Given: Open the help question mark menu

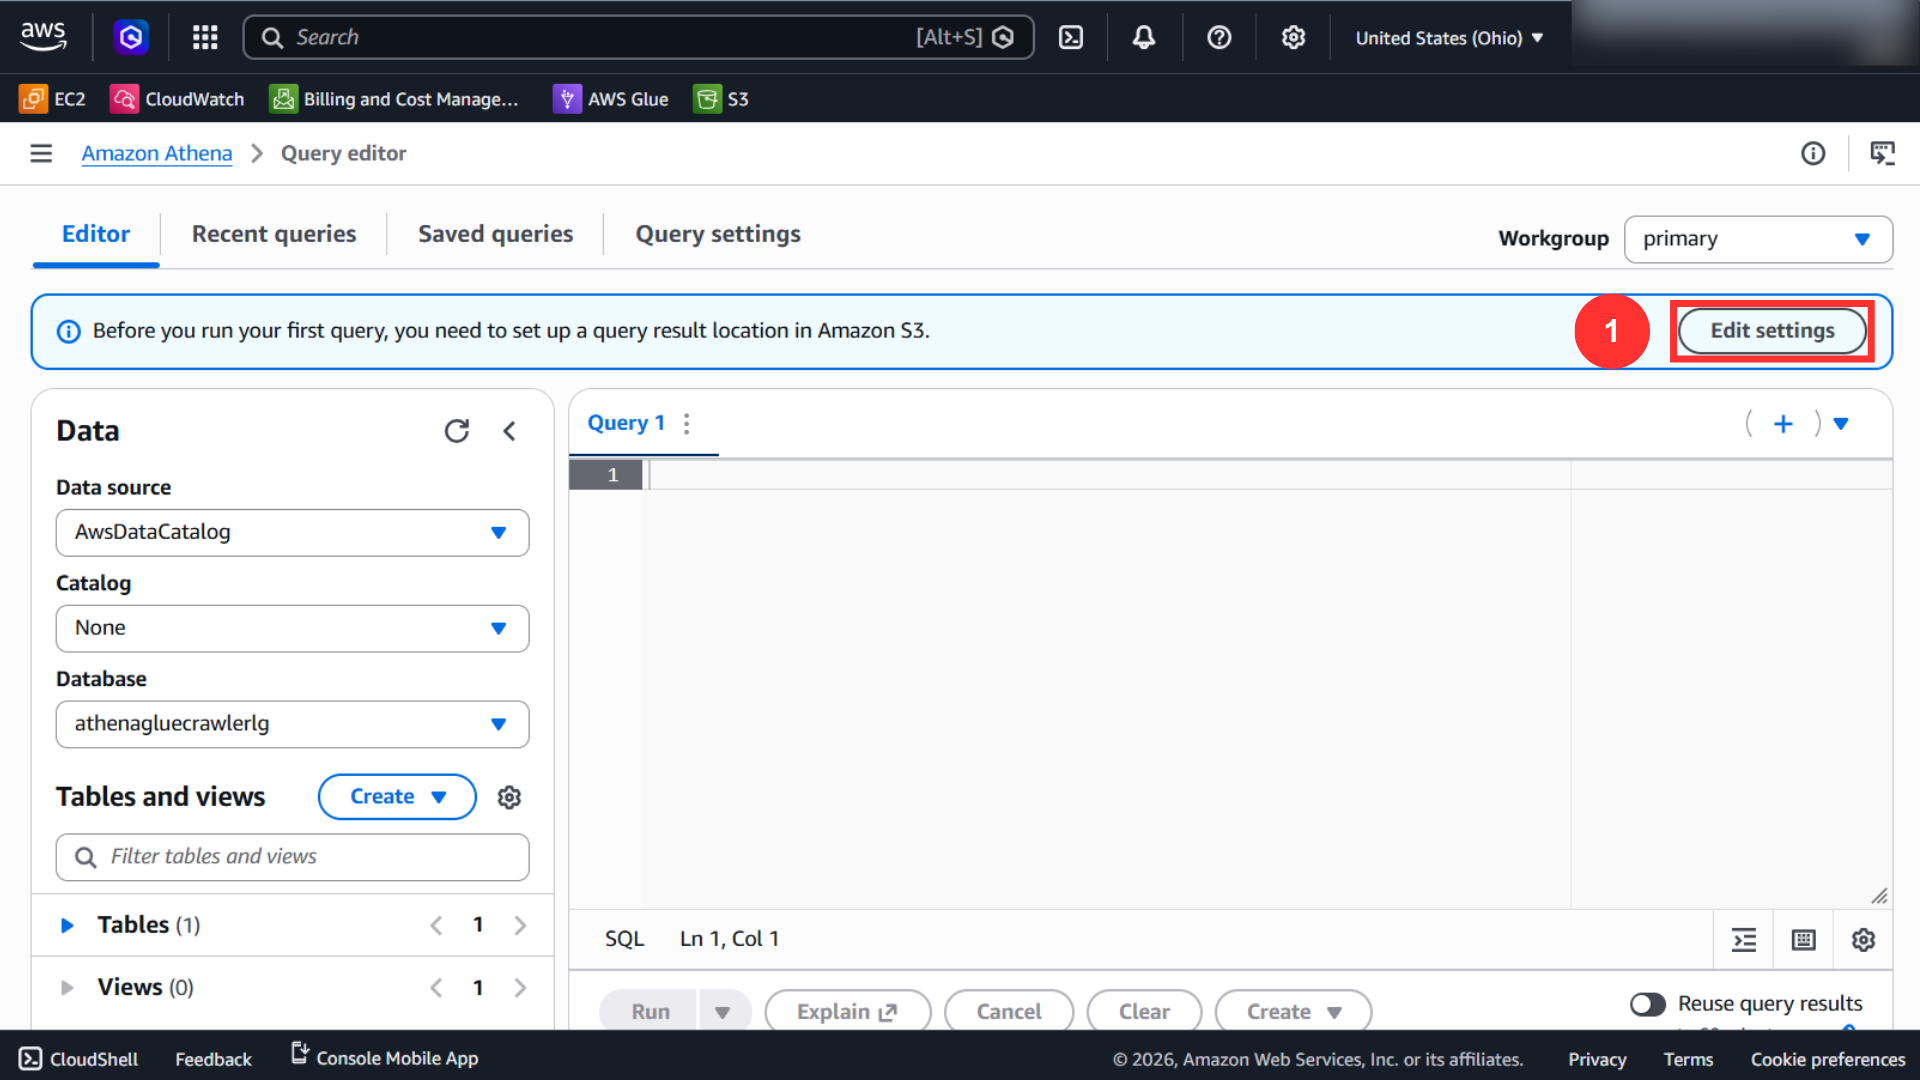Looking at the screenshot, I should tap(1219, 37).
